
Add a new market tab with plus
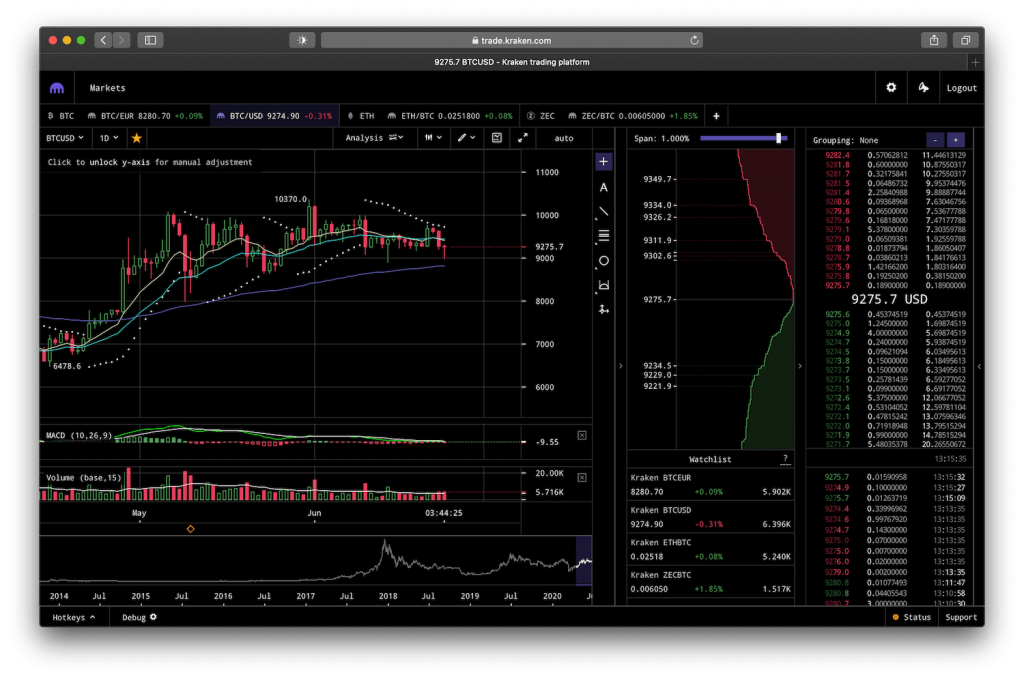click(716, 116)
